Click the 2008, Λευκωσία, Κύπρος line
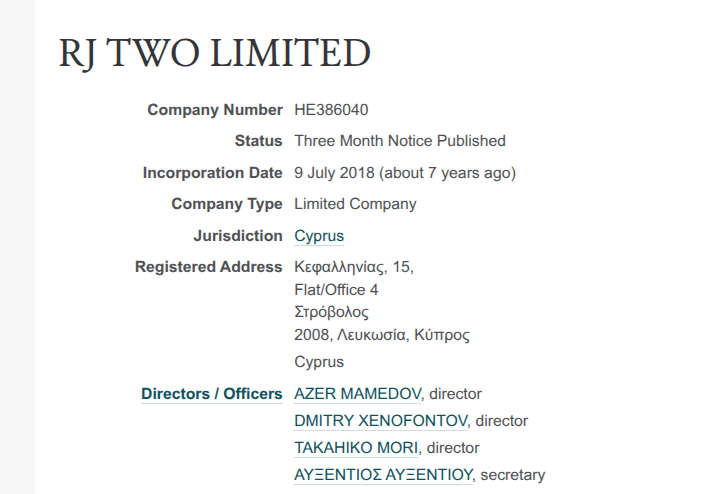This screenshot has height=494, width=724. pos(381,335)
